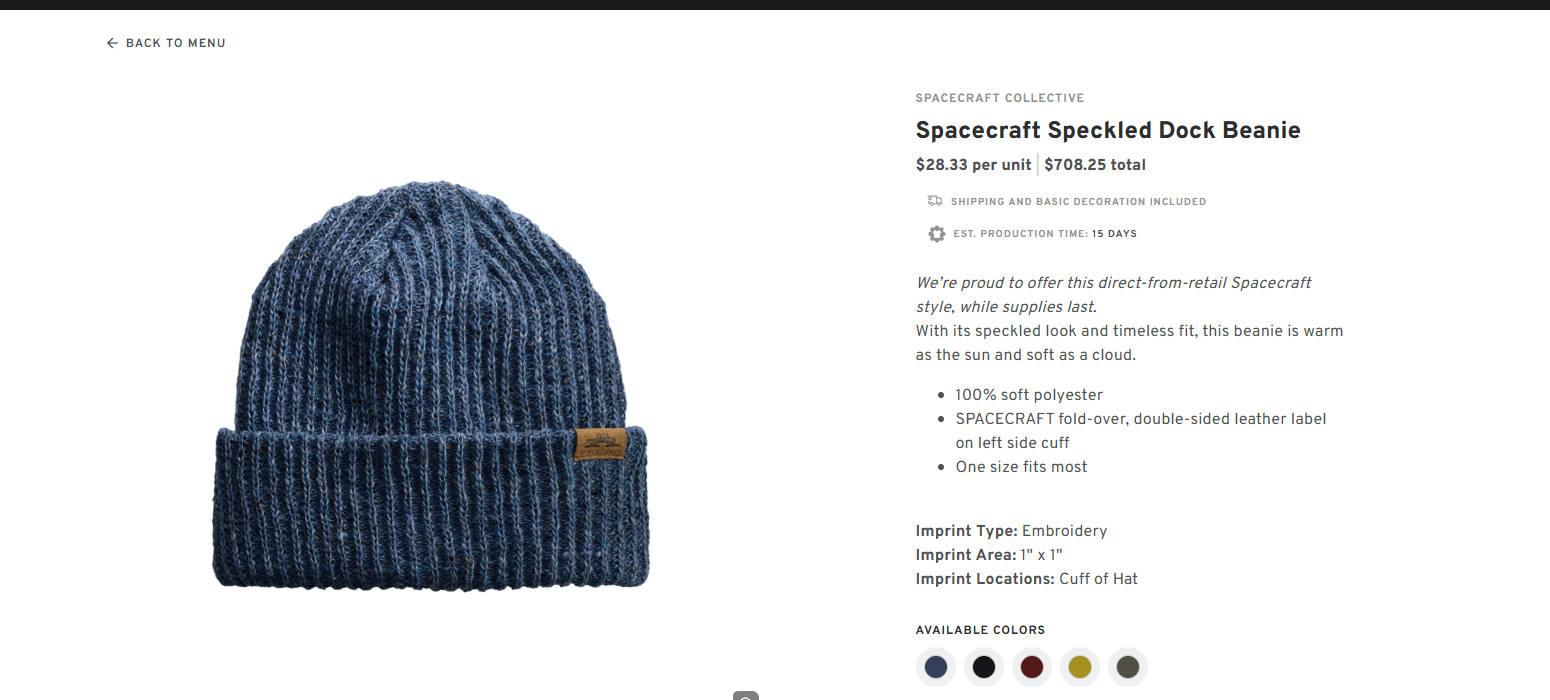Click the Spacecraft Speckled Dock Beanie title
This screenshot has height=700, width=1550.
tap(1108, 130)
